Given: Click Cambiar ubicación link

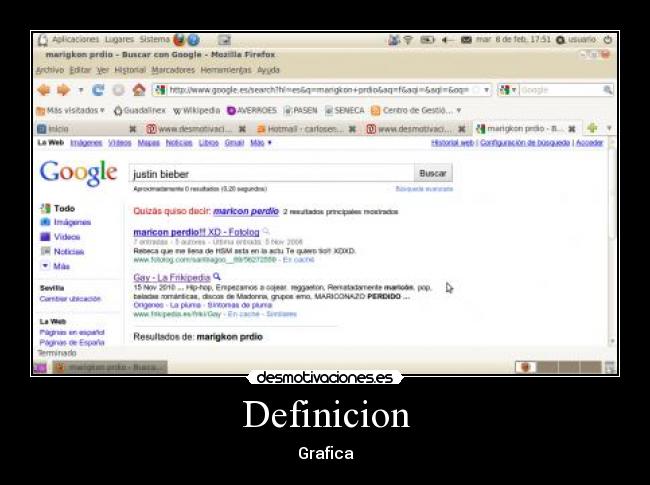Looking at the screenshot, I should (x=70, y=299).
